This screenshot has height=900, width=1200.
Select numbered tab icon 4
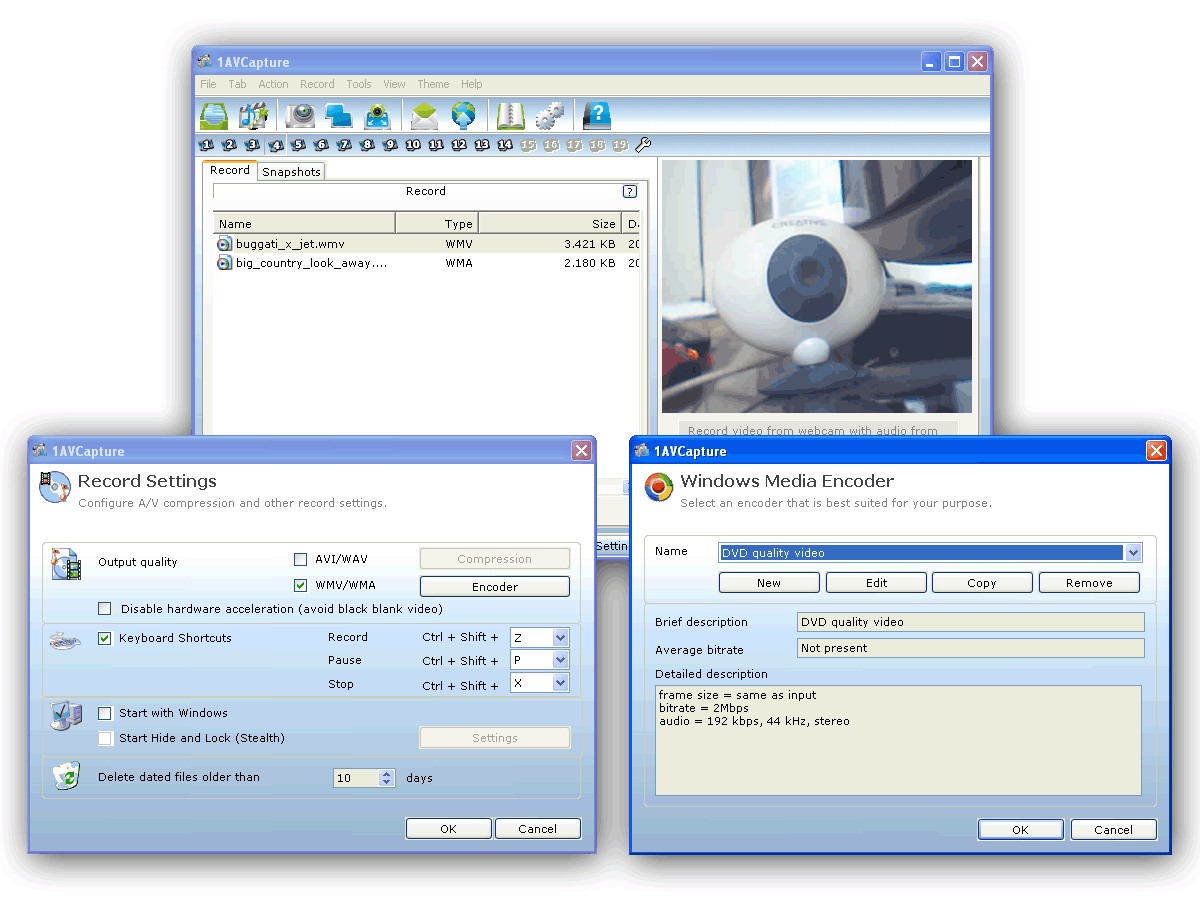point(276,145)
